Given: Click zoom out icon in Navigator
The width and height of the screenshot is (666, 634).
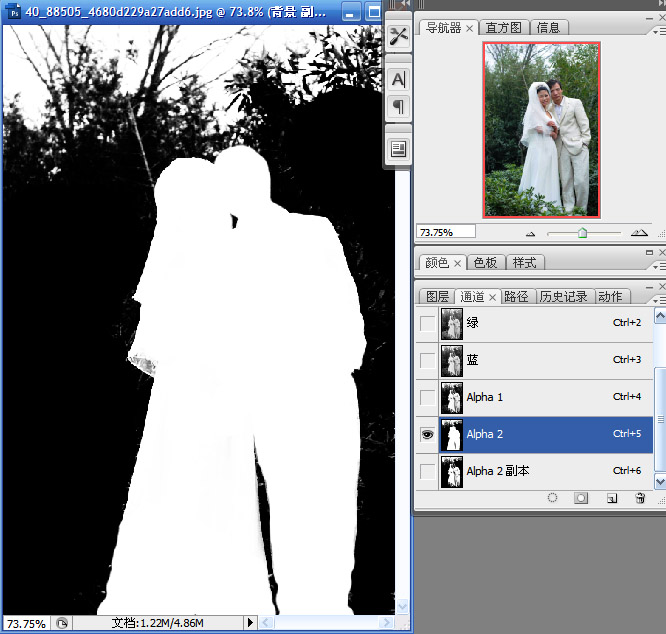Looking at the screenshot, I should point(530,234).
